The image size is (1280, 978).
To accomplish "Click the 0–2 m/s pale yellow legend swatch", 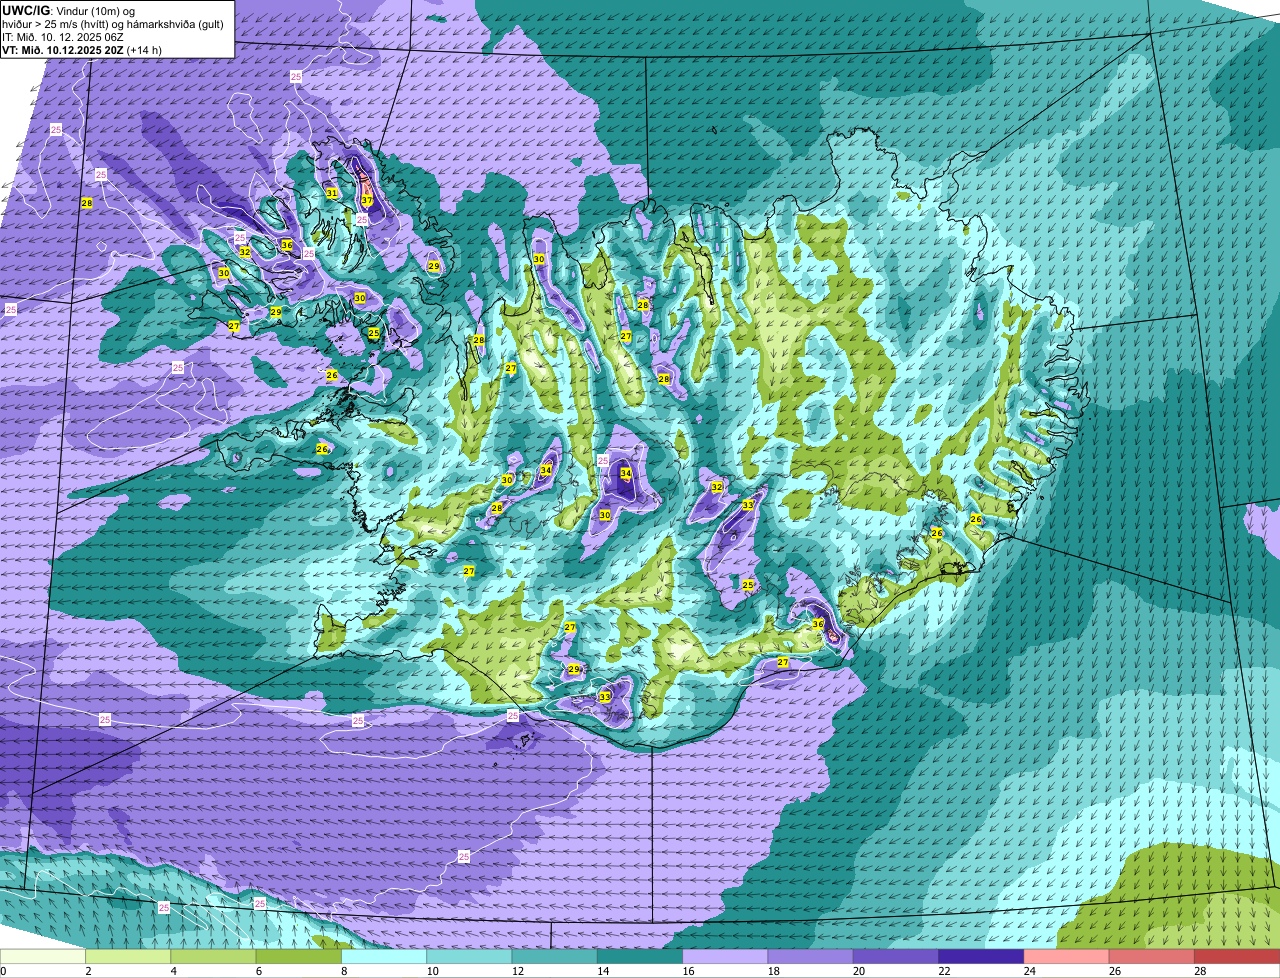I will coord(43,957).
